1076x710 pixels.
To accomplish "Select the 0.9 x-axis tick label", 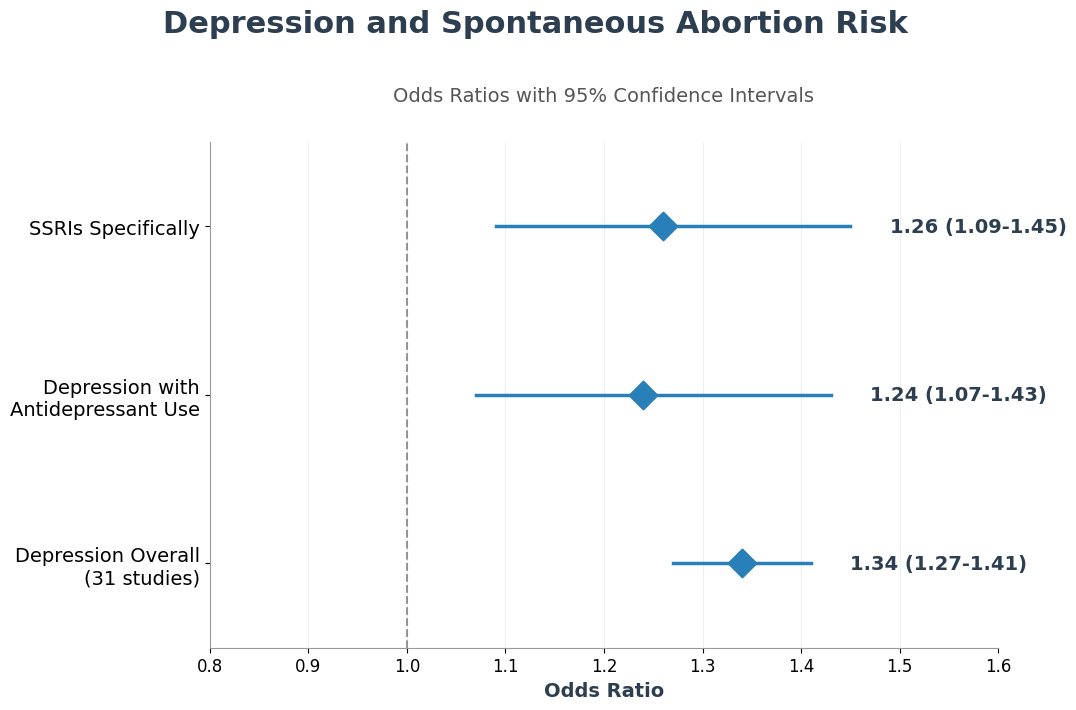I will tap(308, 666).
